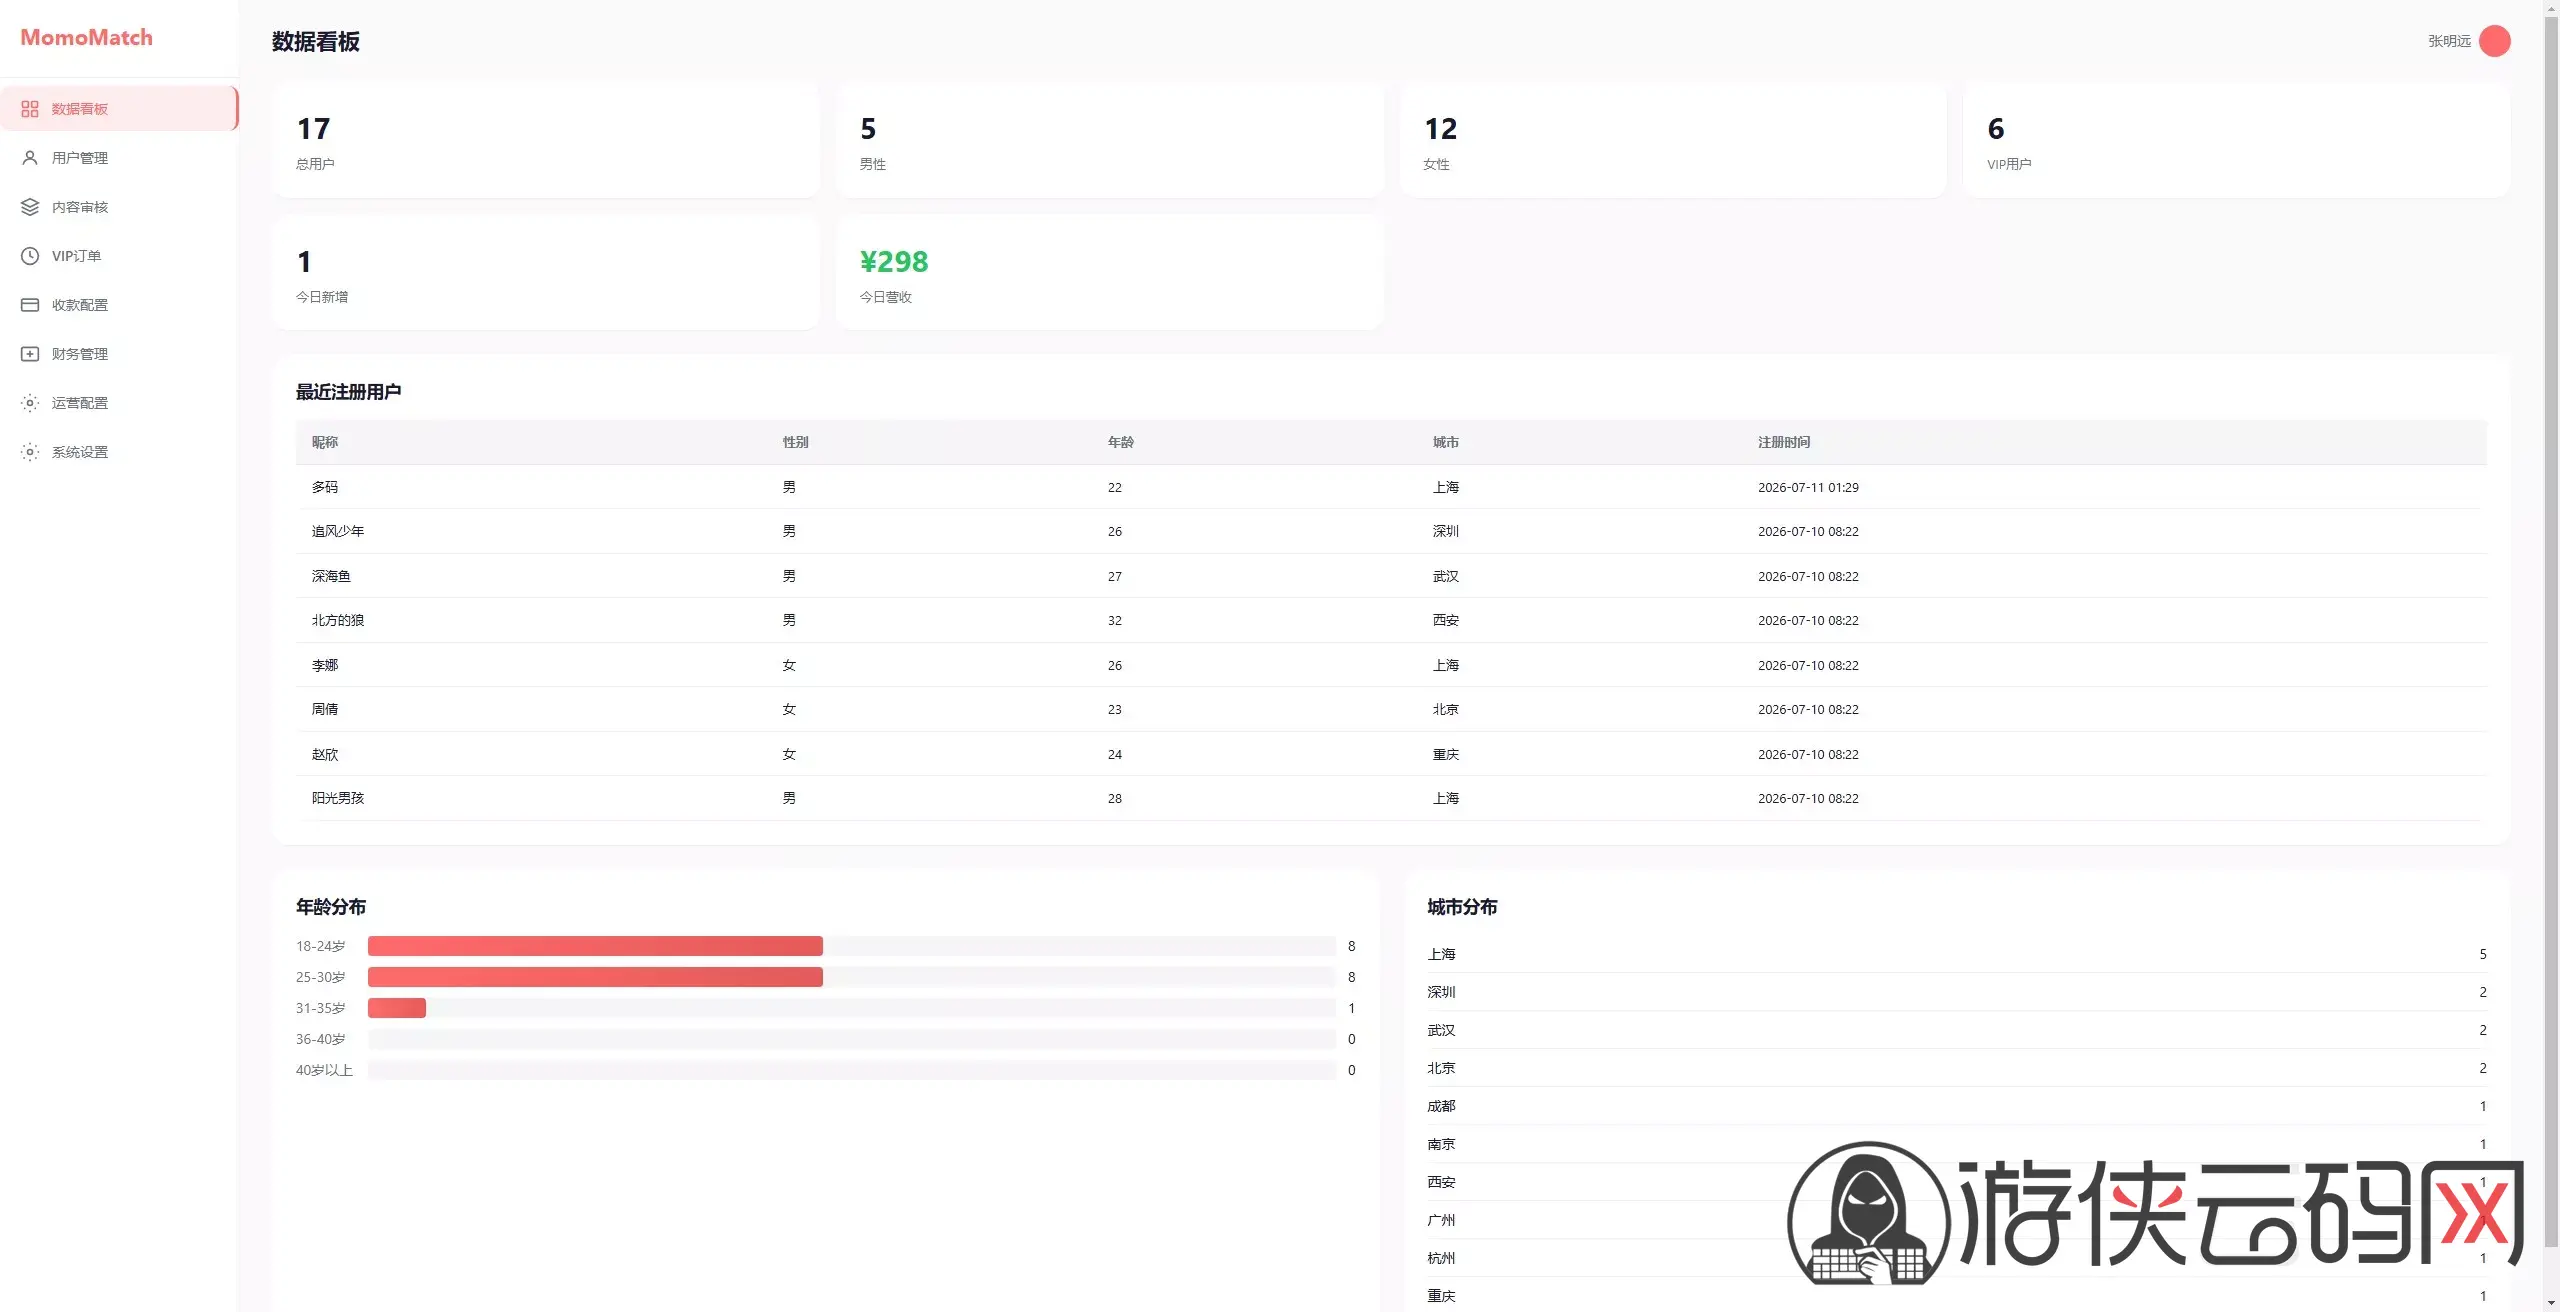Click the 注册时间 column header
2560x1312 pixels.
1784,442
